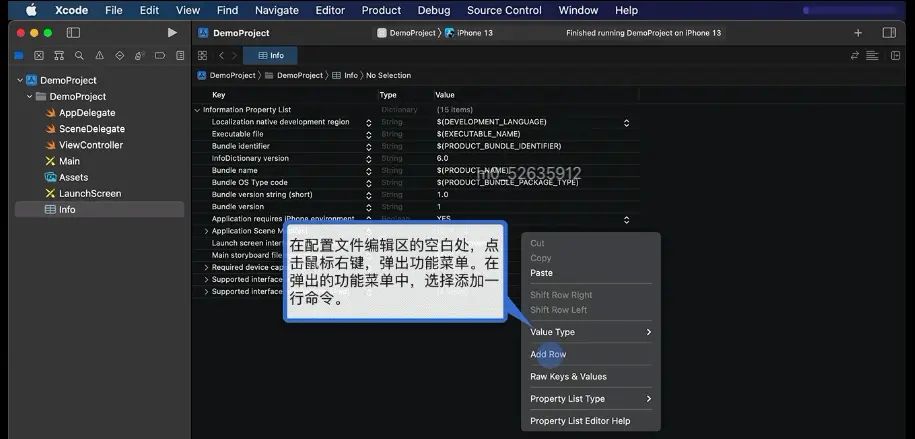Click the 6.0 version value
Viewport: 915px width, 439px height.
pos(442,158)
